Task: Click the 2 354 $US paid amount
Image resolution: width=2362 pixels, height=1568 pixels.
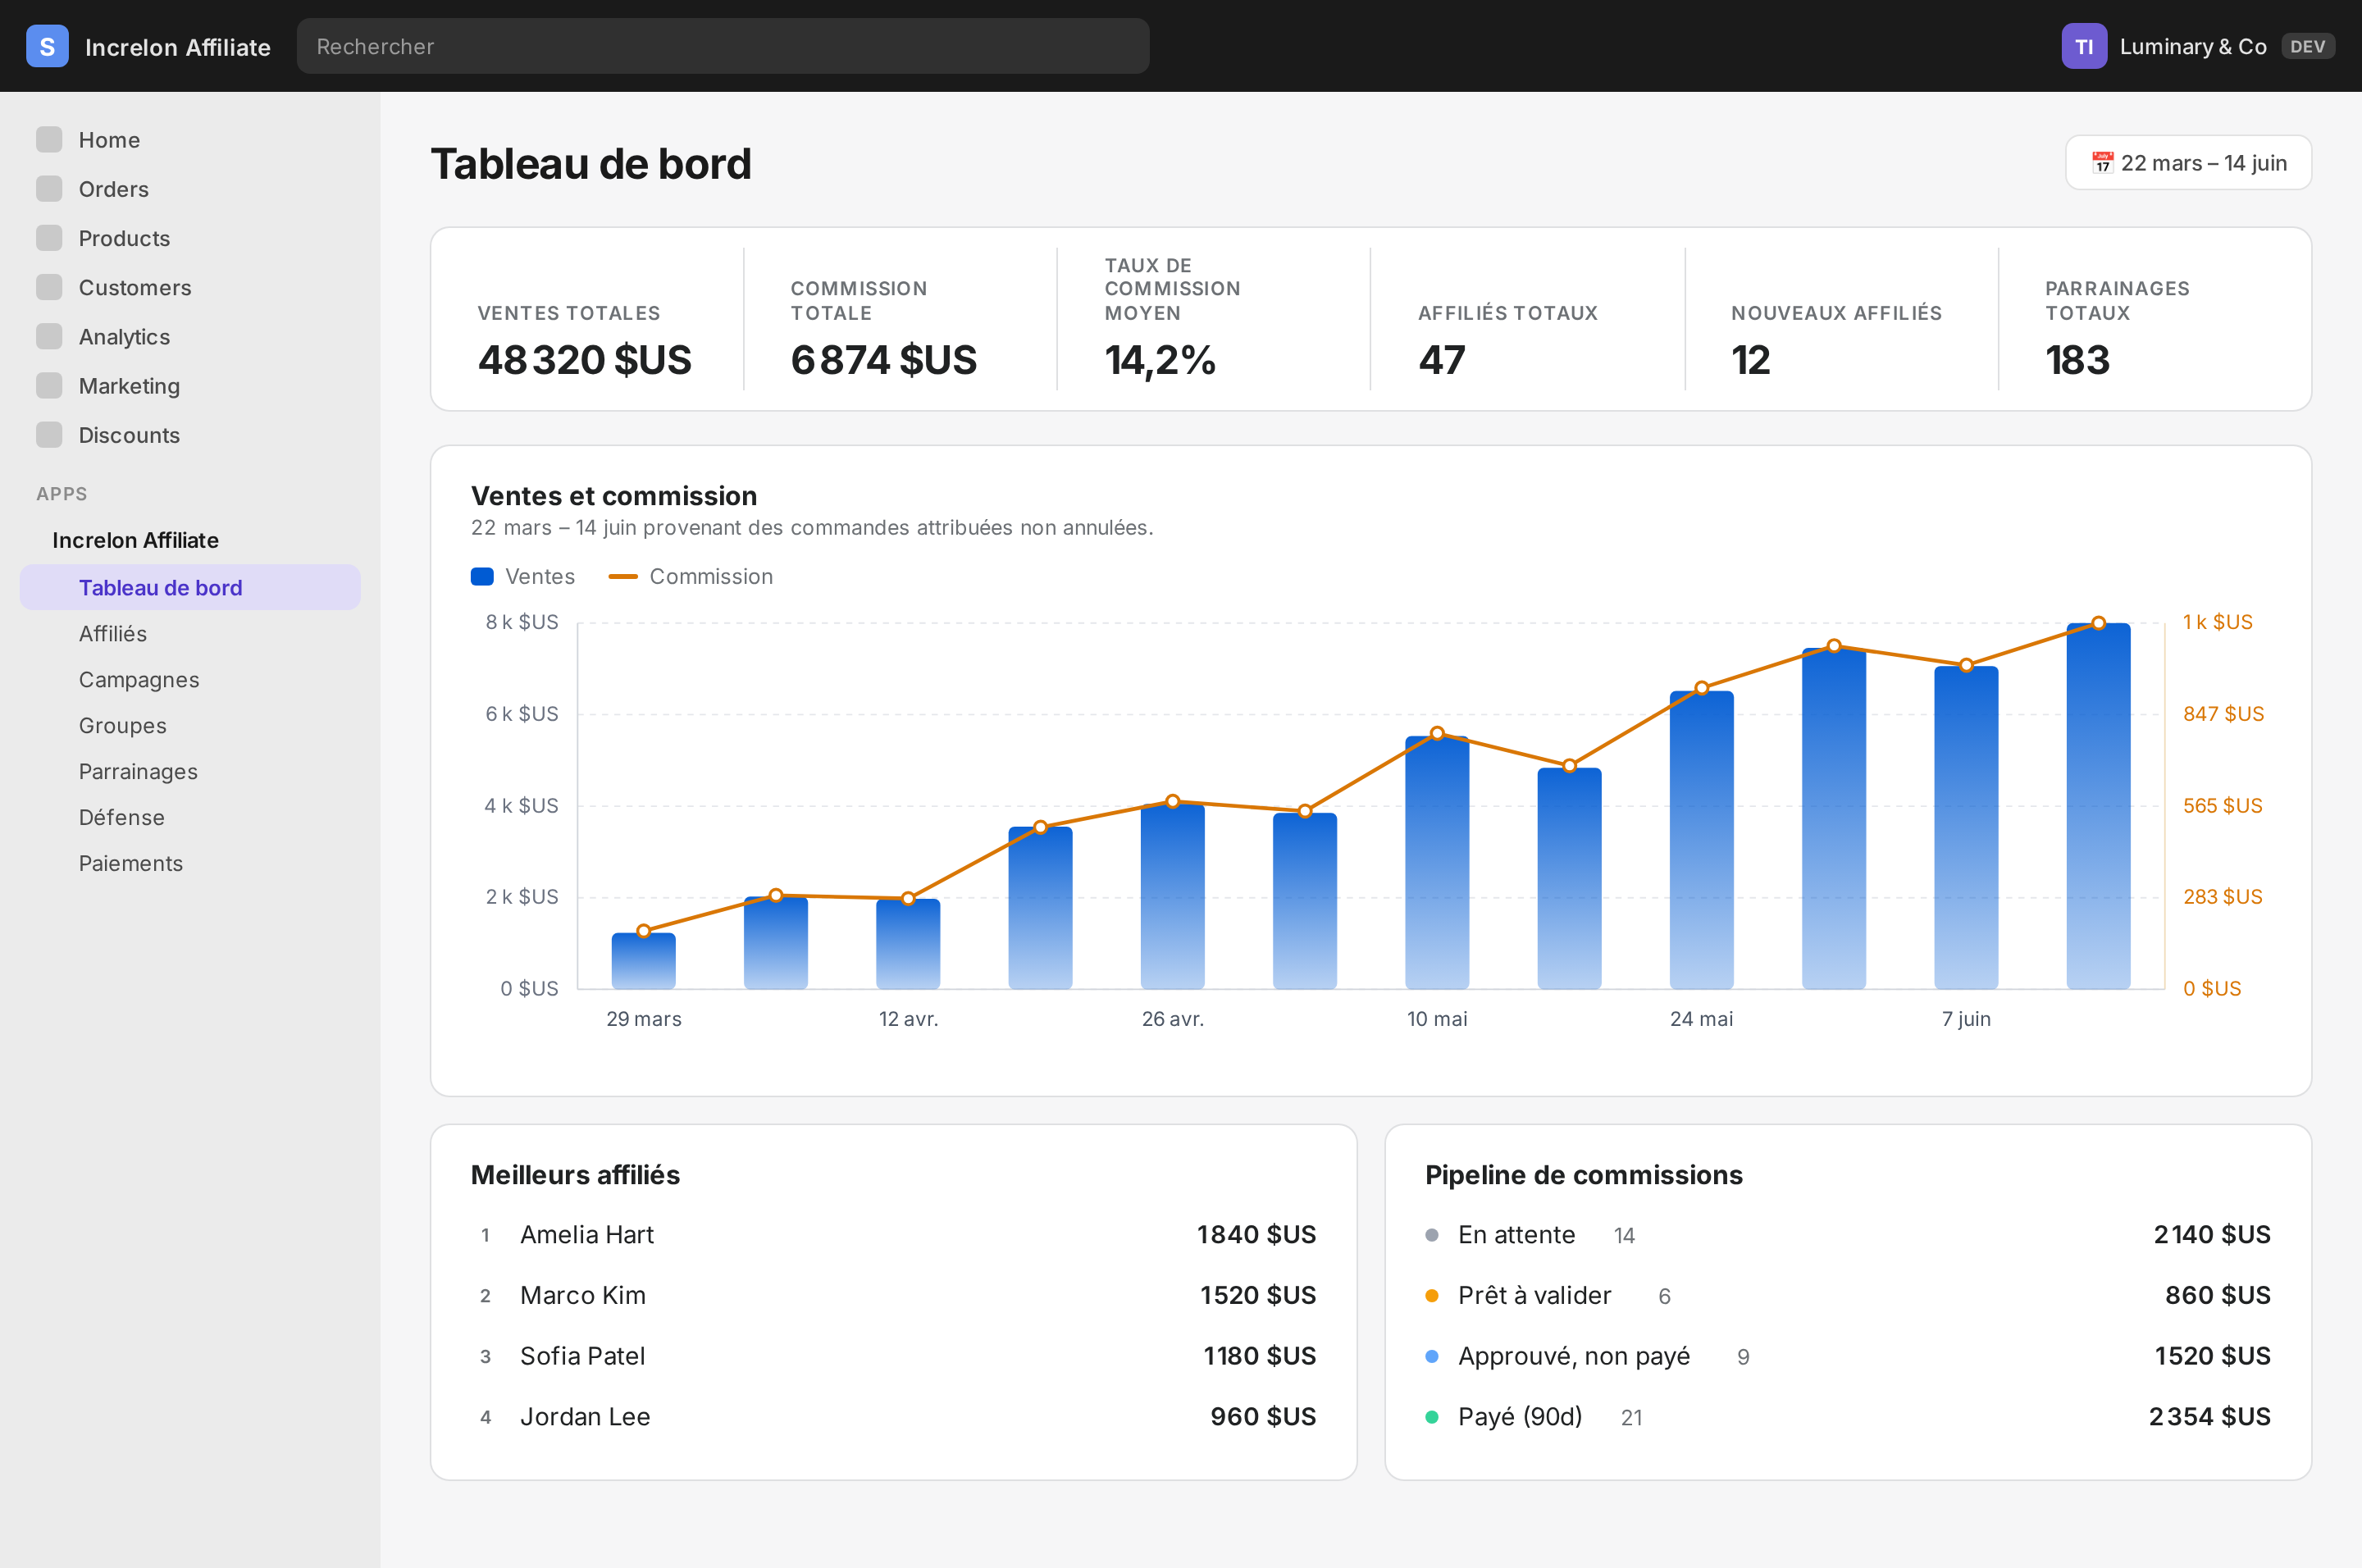Action: [x=2210, y=1417]
